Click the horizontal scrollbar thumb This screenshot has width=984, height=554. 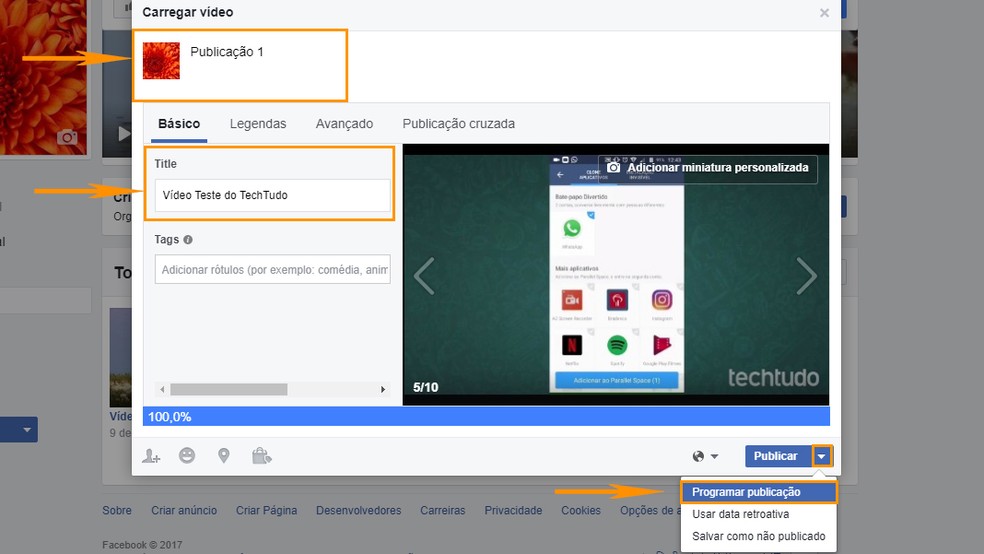pyautogui.click(x=229, y=390)
